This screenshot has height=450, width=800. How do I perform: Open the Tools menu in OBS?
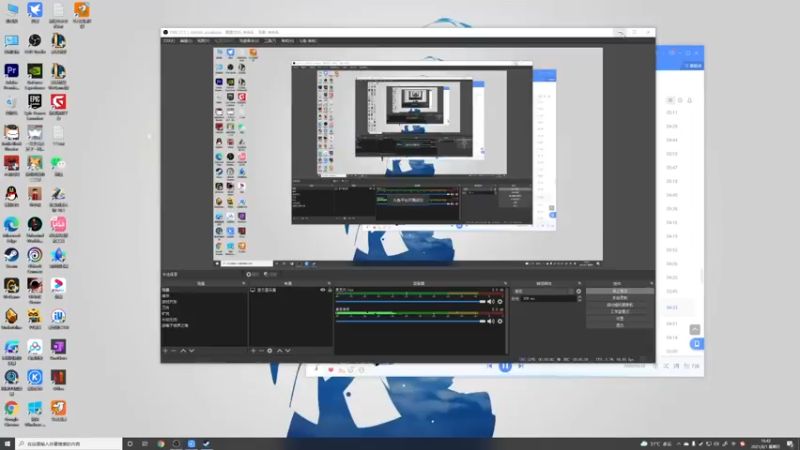270,41
